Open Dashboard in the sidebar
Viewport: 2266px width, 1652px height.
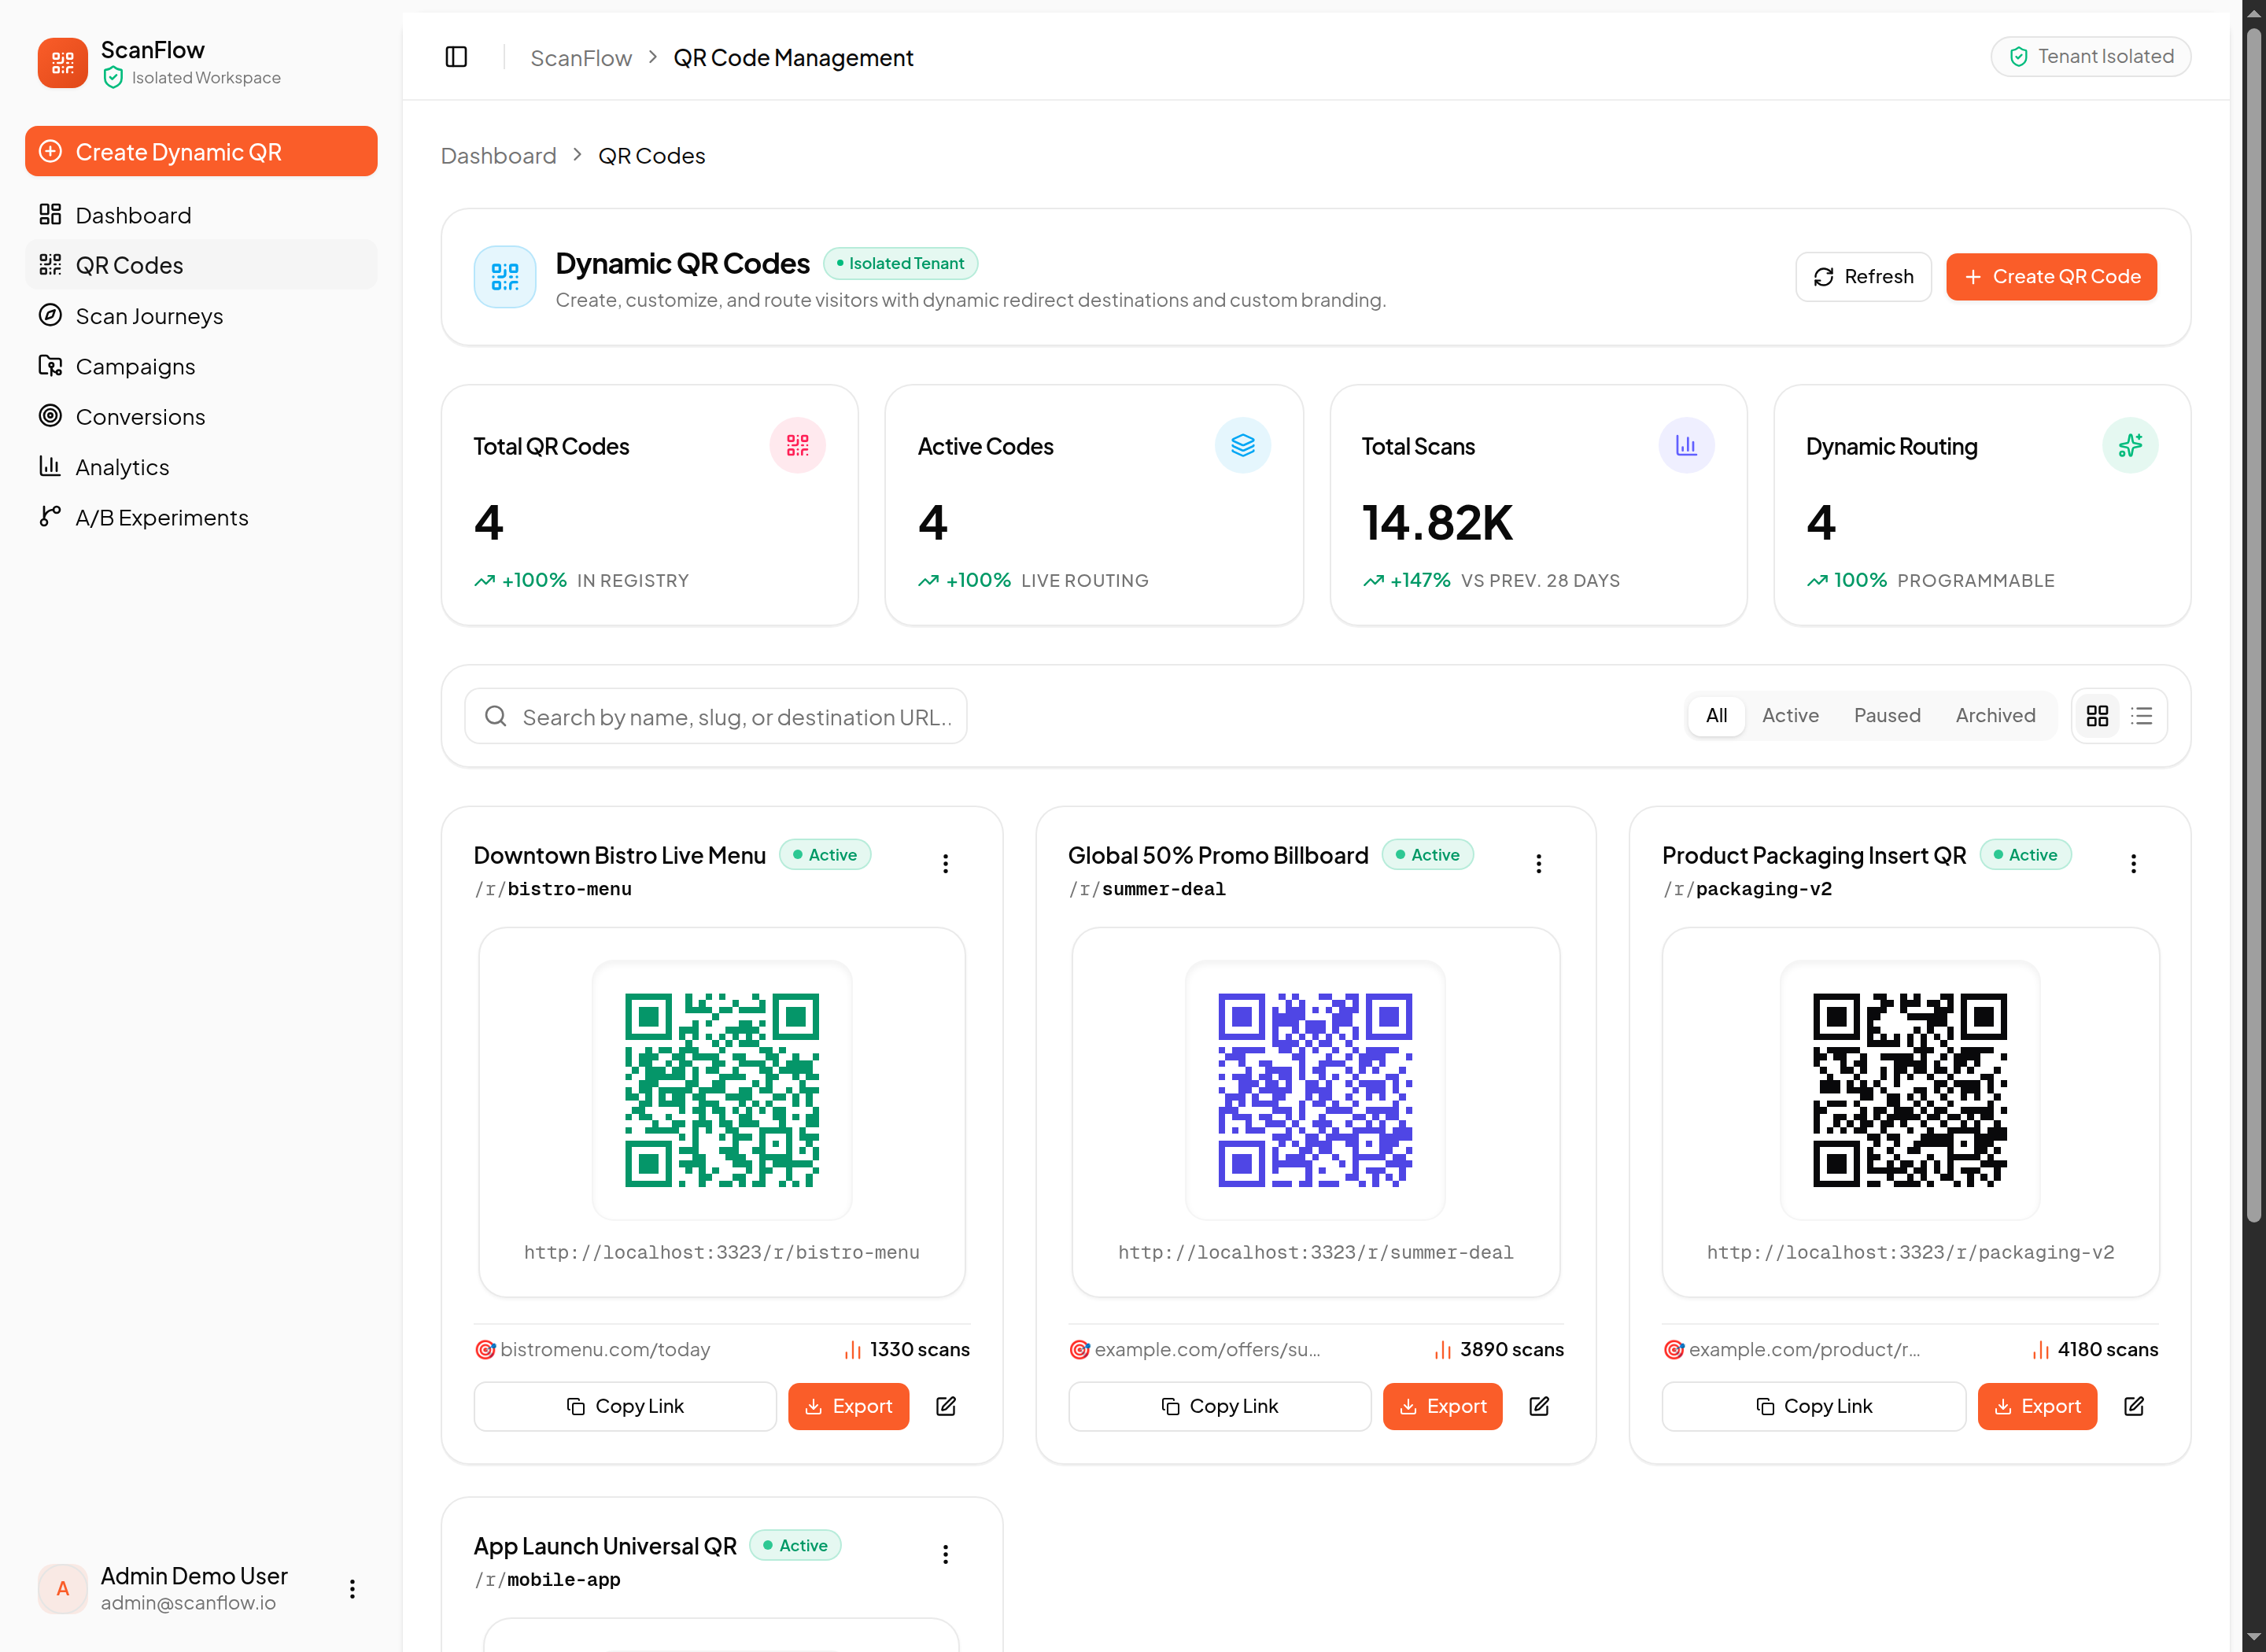(201, 215)
